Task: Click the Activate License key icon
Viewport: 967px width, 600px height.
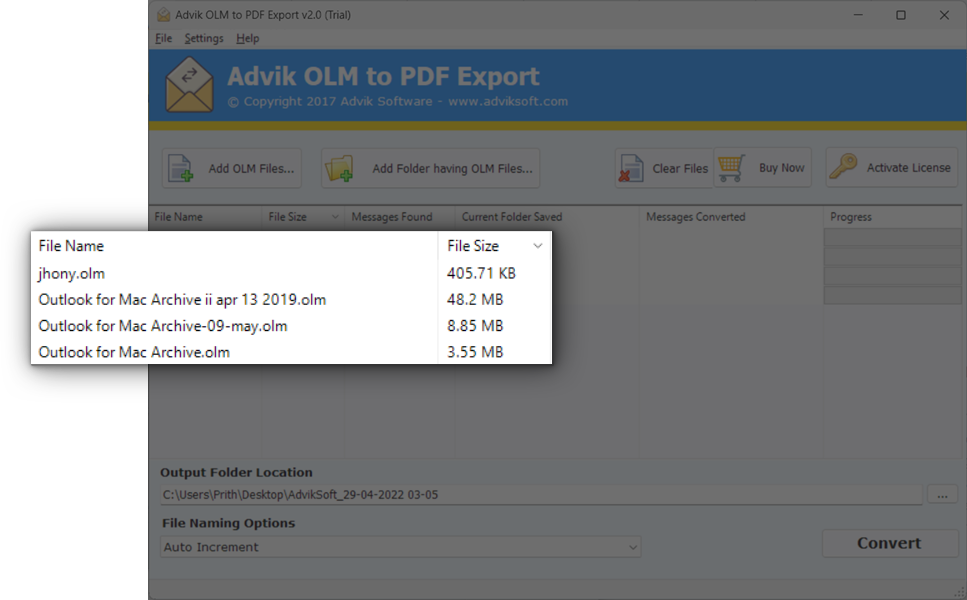Action: 843,167
